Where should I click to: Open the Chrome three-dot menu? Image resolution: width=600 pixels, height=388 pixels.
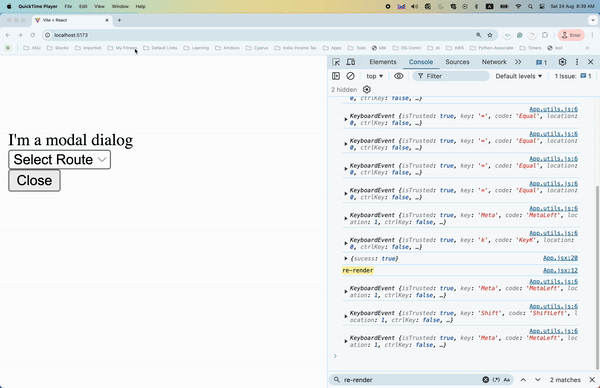coord(592,35)
